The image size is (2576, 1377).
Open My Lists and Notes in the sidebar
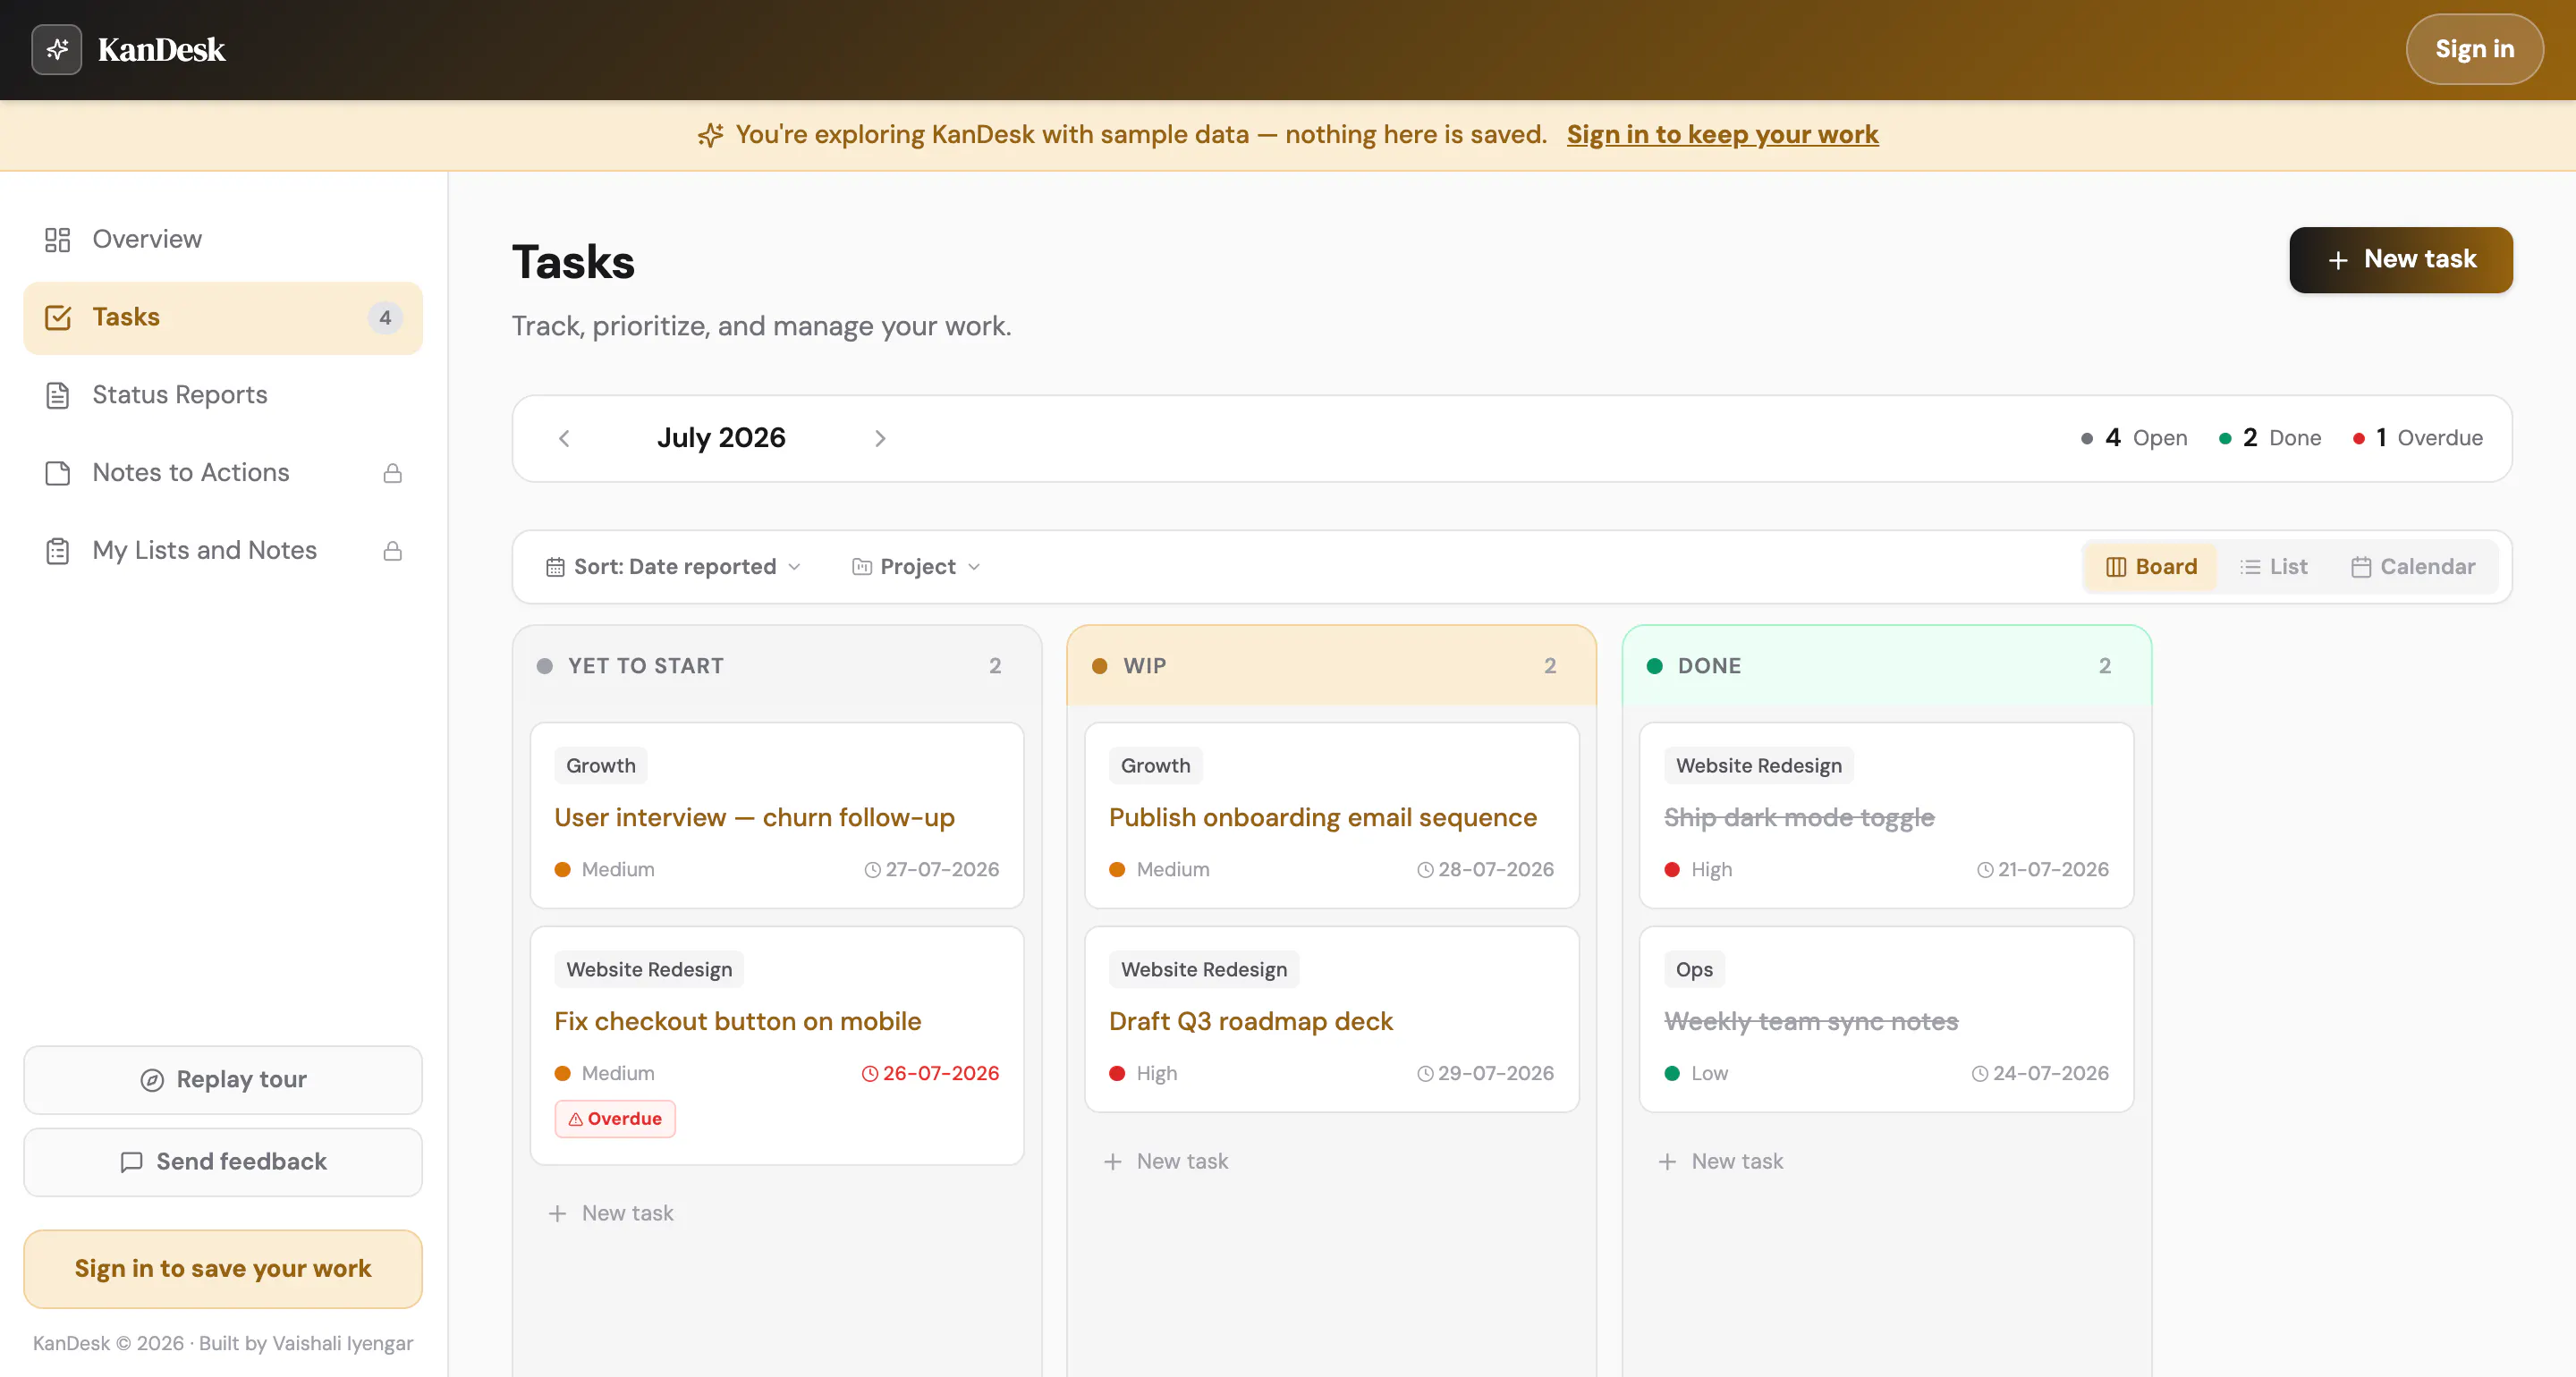pos(223,551)
